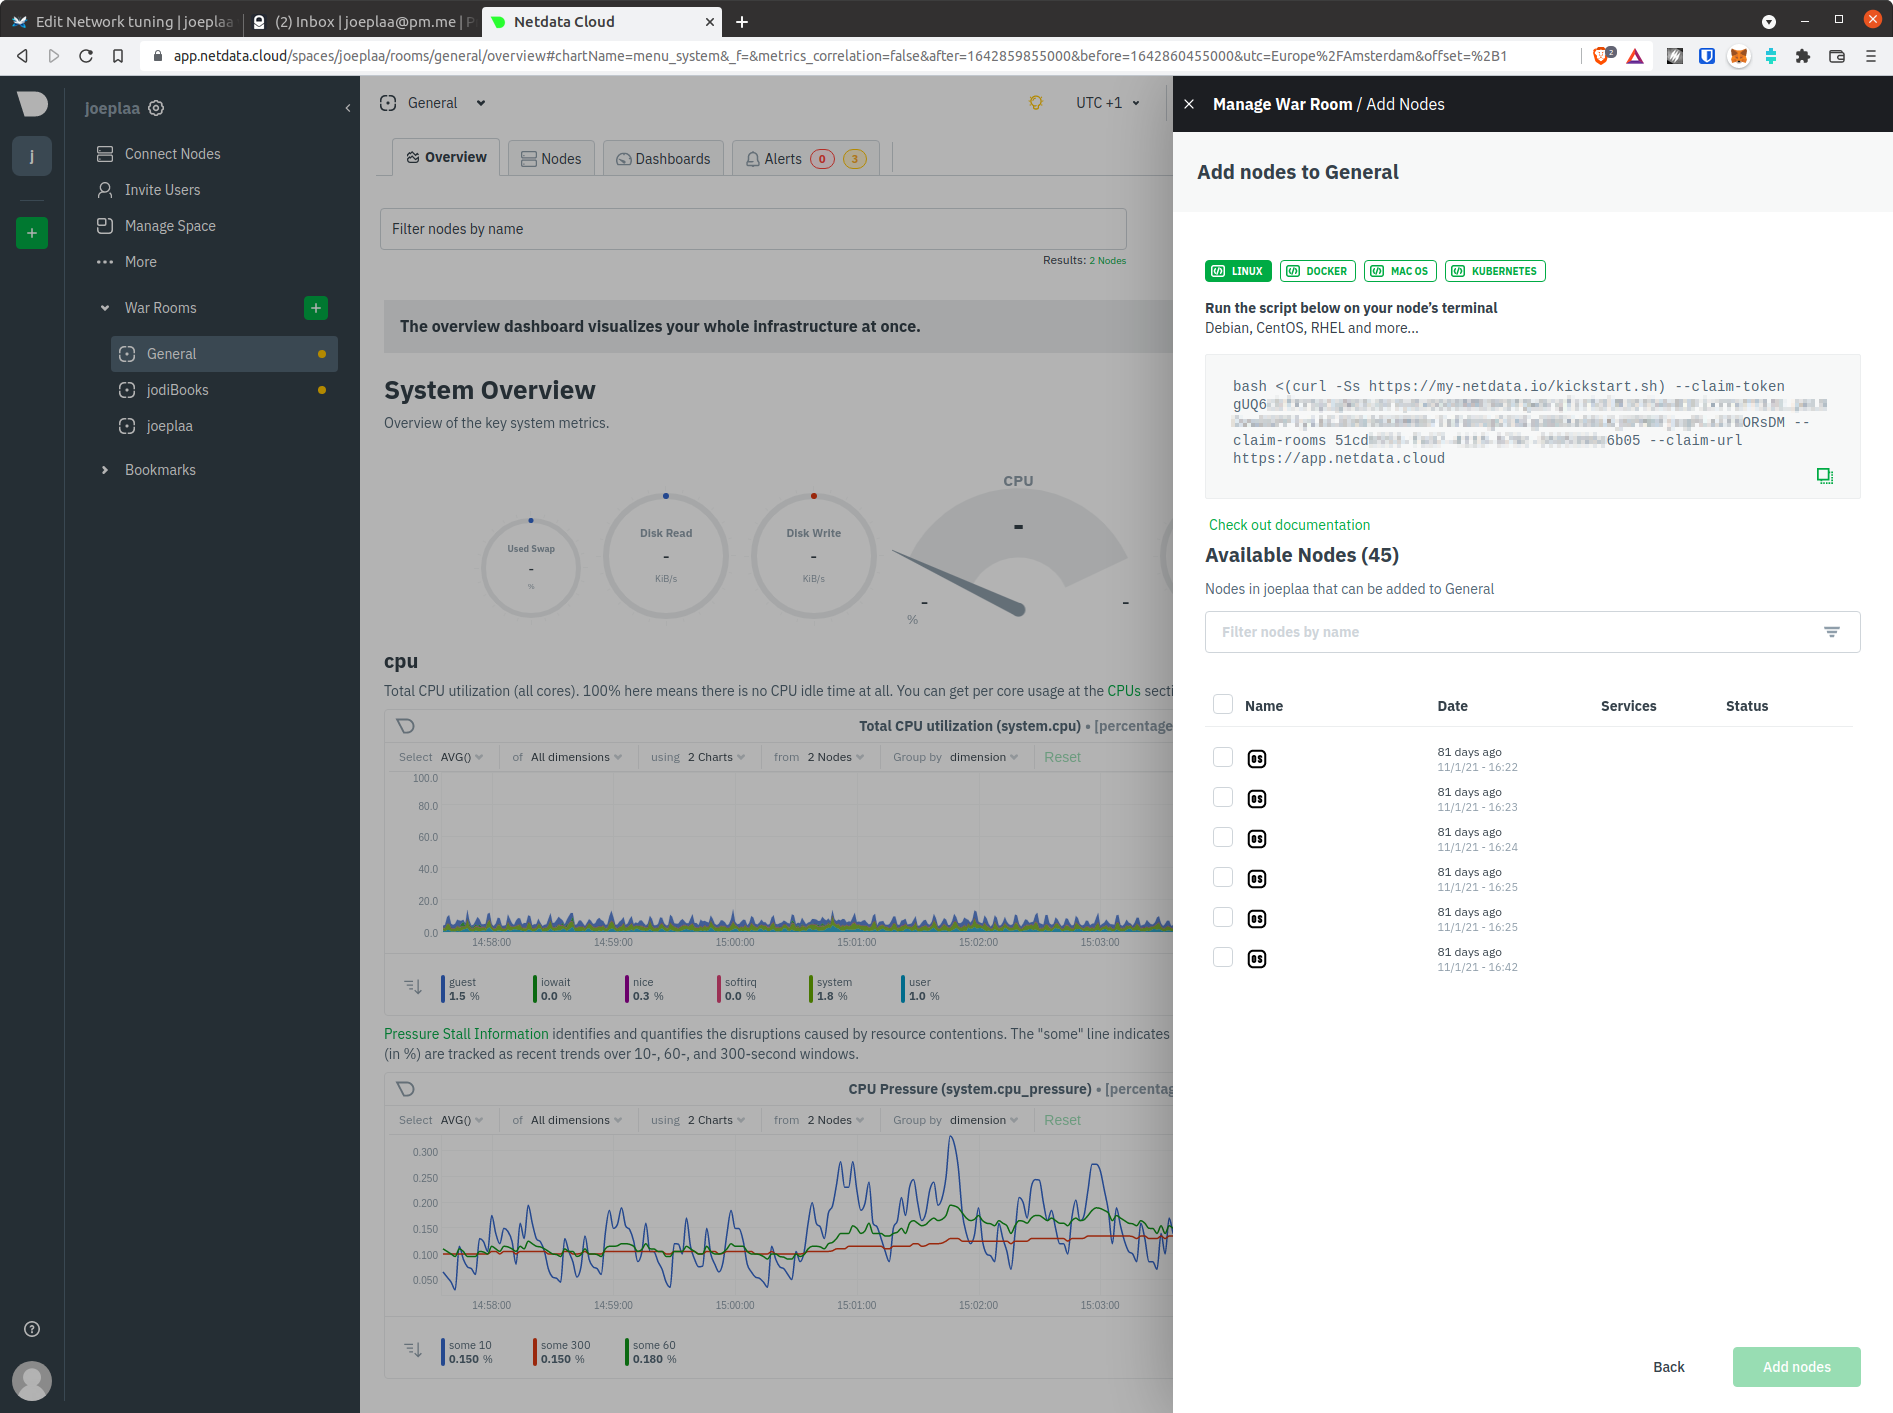This screenshot has height=1413, width=1893.
Task: Open the browser extensions puzzle icon
Action: click(1803, 56)
